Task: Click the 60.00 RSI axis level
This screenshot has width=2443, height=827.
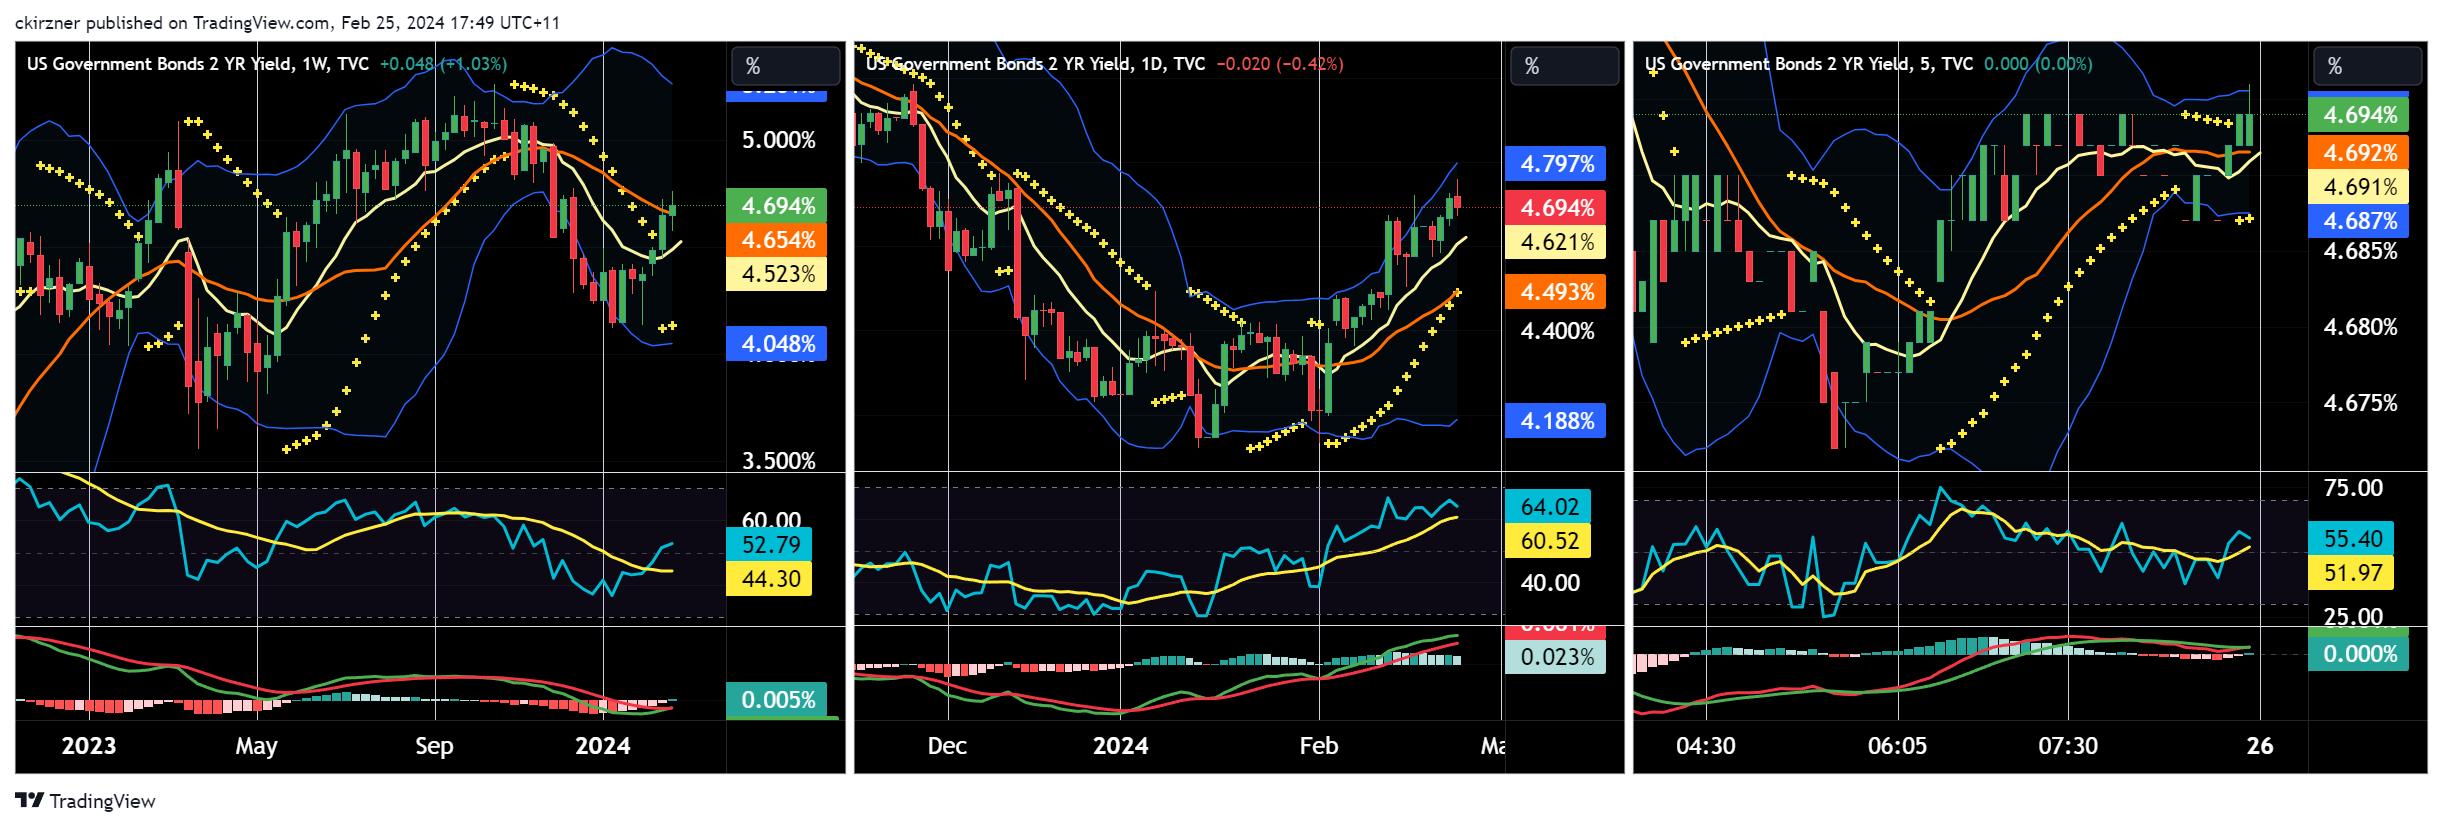Action: coord(771,519)
